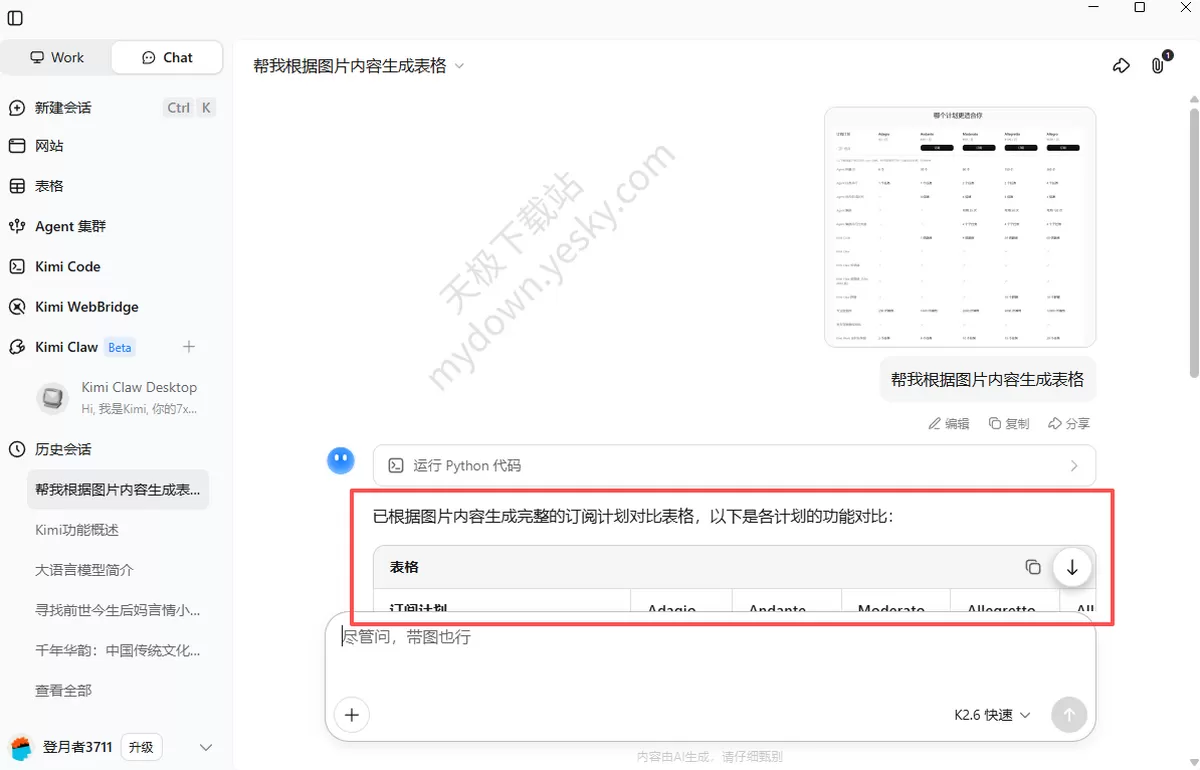Open the uploaded plan comparison image thumbnail

coord(960,227)
